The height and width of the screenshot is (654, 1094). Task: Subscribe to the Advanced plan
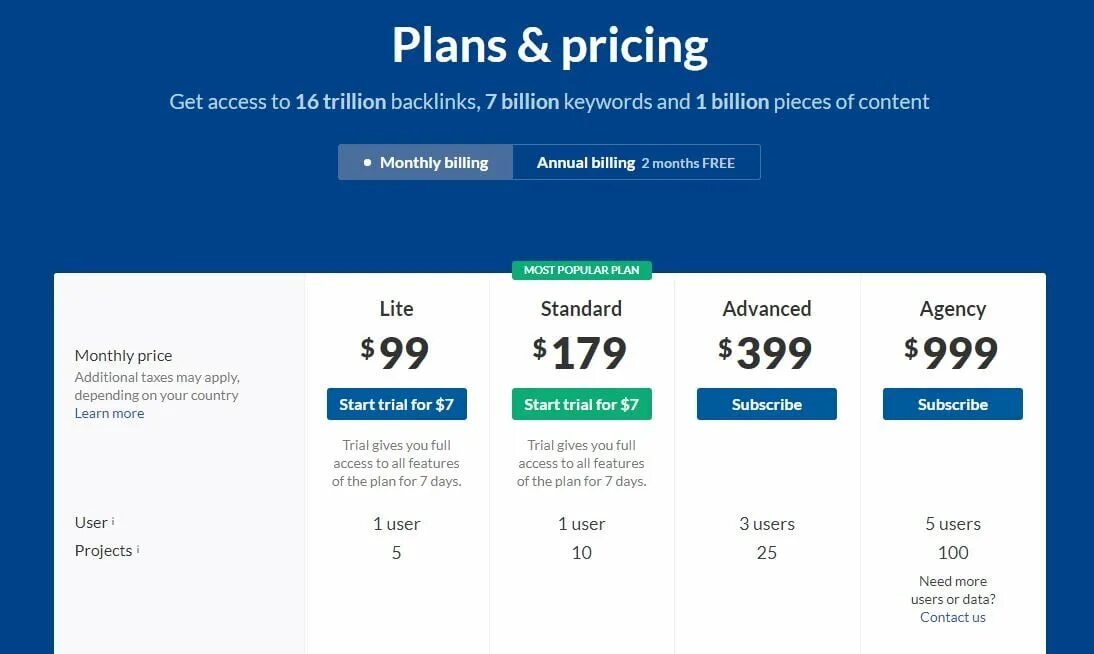click(x=766, y=404)
